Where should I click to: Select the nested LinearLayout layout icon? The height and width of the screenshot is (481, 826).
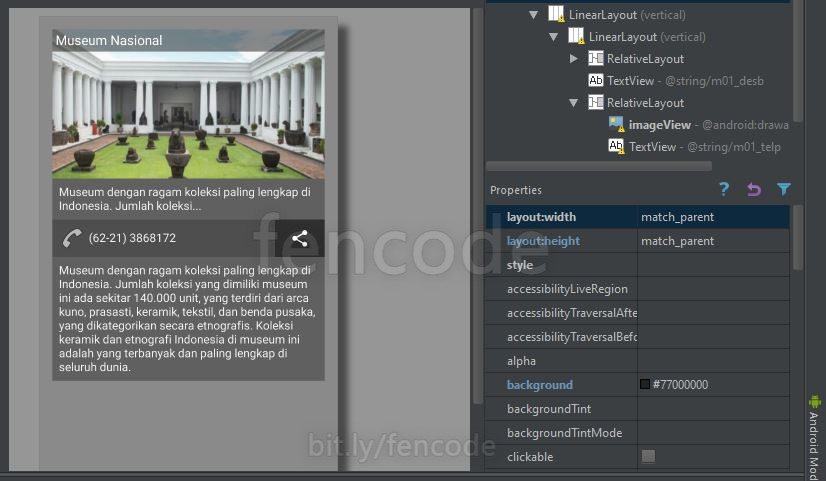pos(576,36)
